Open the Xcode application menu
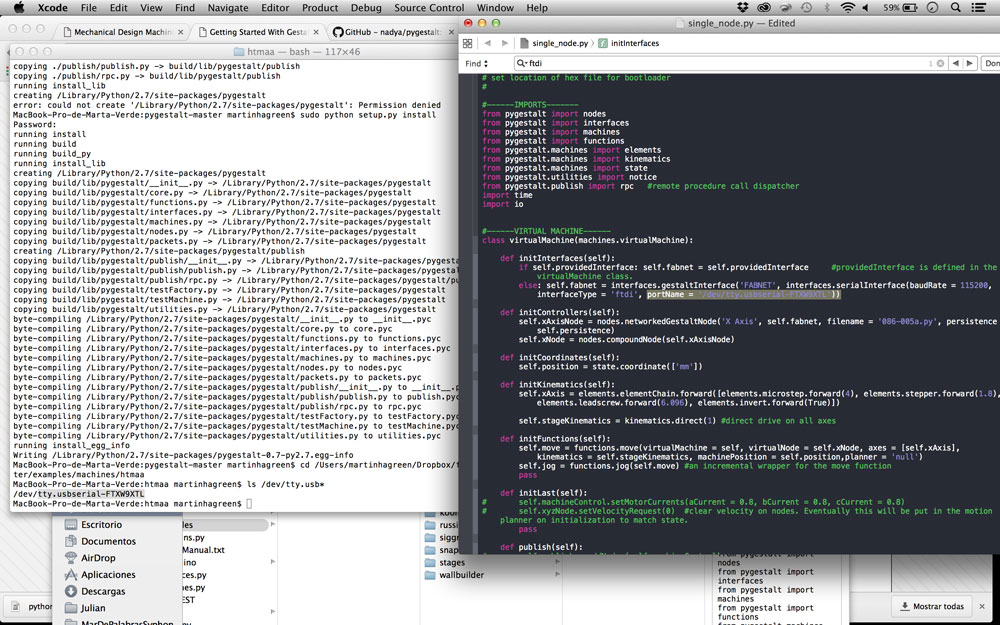Viewport: 1000px width, 625px height. (x=52, y=8)
